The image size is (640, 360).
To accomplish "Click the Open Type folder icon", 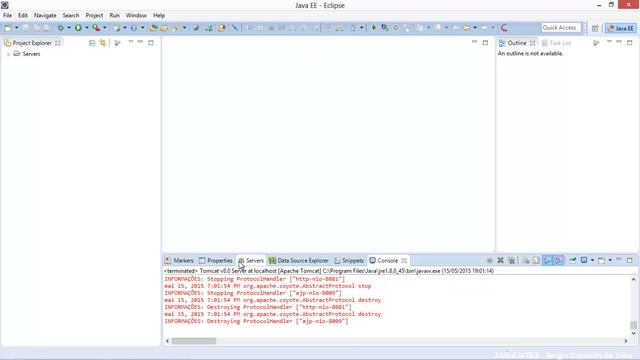I will (x=153, y=28).
